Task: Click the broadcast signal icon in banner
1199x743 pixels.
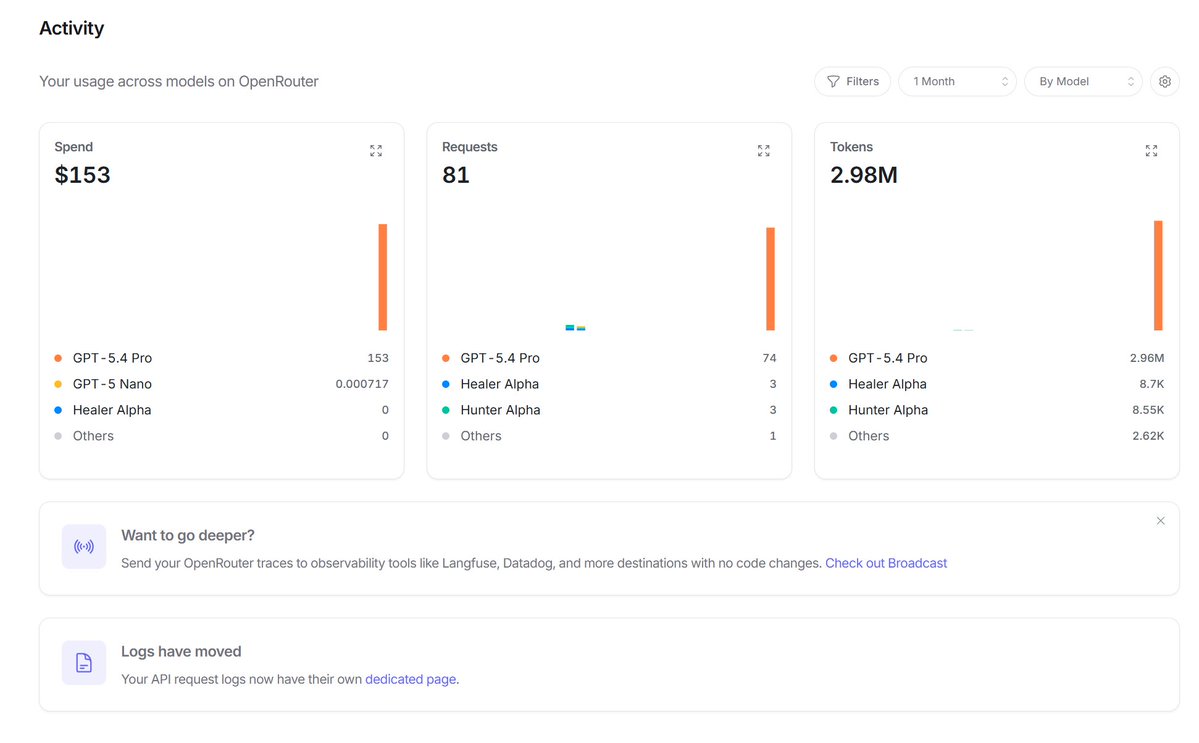Action: pos(84,547)
